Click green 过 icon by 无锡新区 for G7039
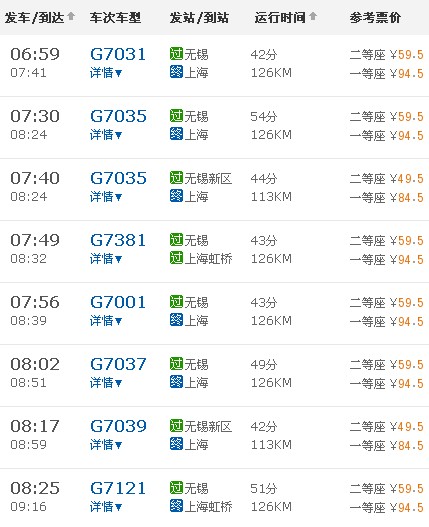The image size is (429, 527). 177,426
